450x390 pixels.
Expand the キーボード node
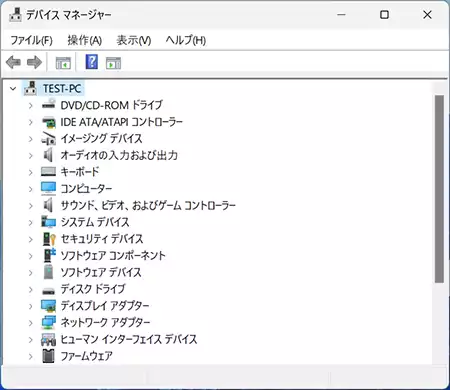(x=31, y=172)
